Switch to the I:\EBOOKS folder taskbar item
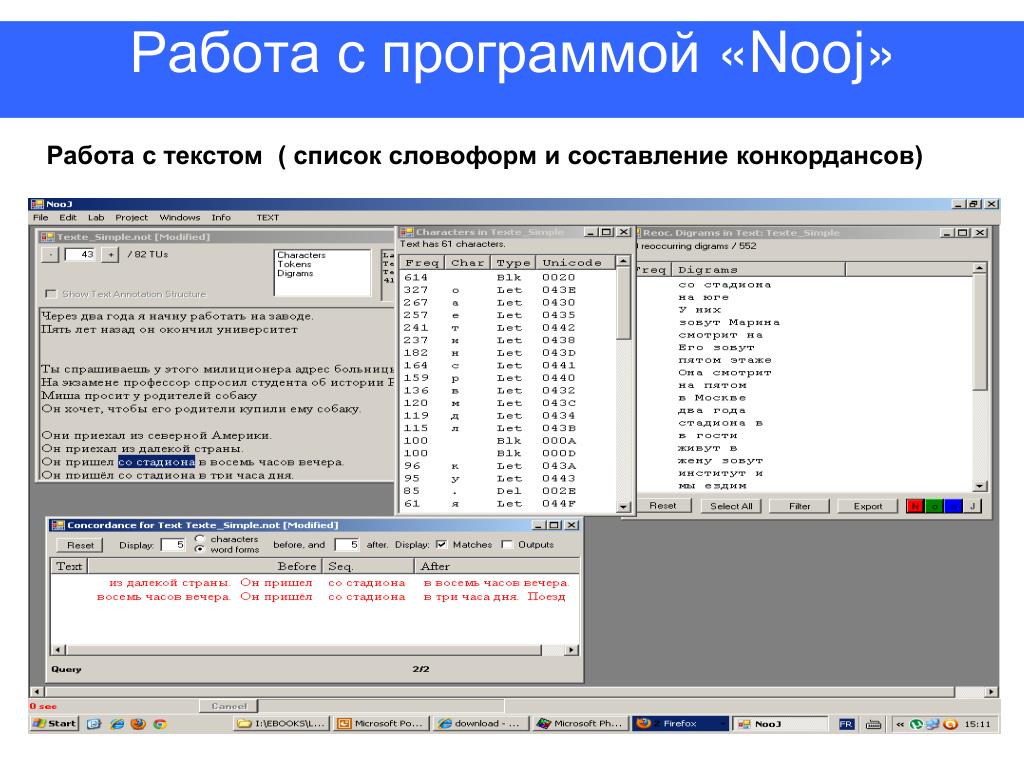Viewport: 1024px width, 768px height. [282, 724]
